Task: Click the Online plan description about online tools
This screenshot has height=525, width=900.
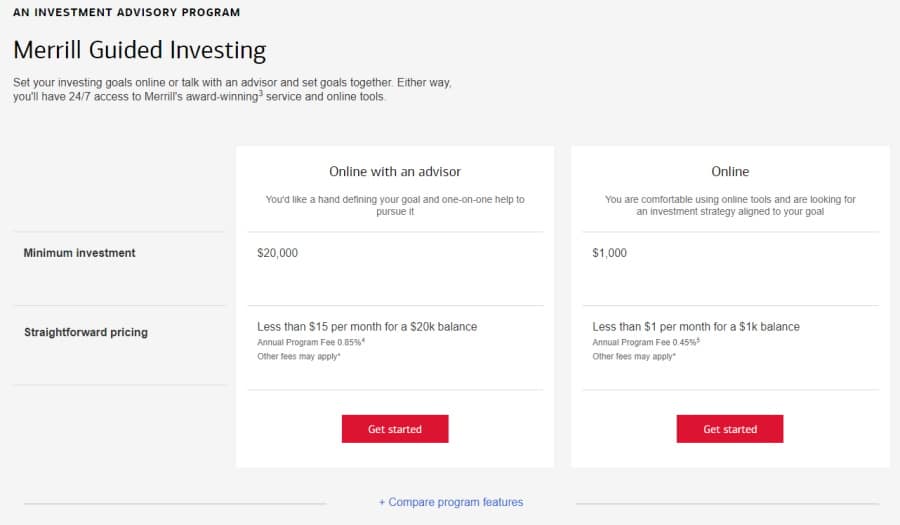Action: pos(730,205)
